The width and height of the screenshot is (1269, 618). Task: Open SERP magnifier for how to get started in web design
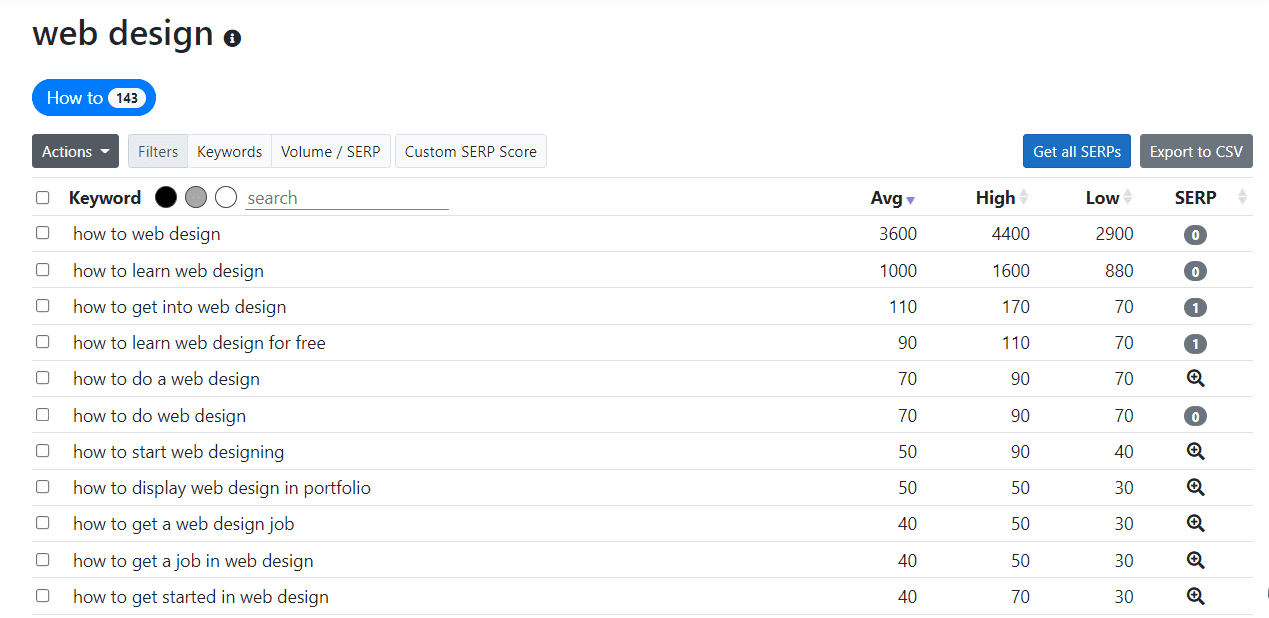tap(1195, 596)
